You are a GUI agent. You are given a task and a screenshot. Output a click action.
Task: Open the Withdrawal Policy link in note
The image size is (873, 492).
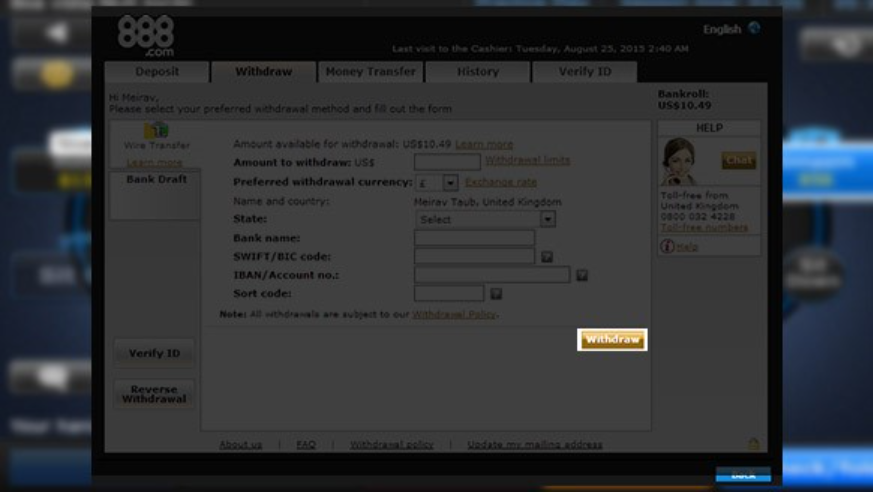pos(454,314)
